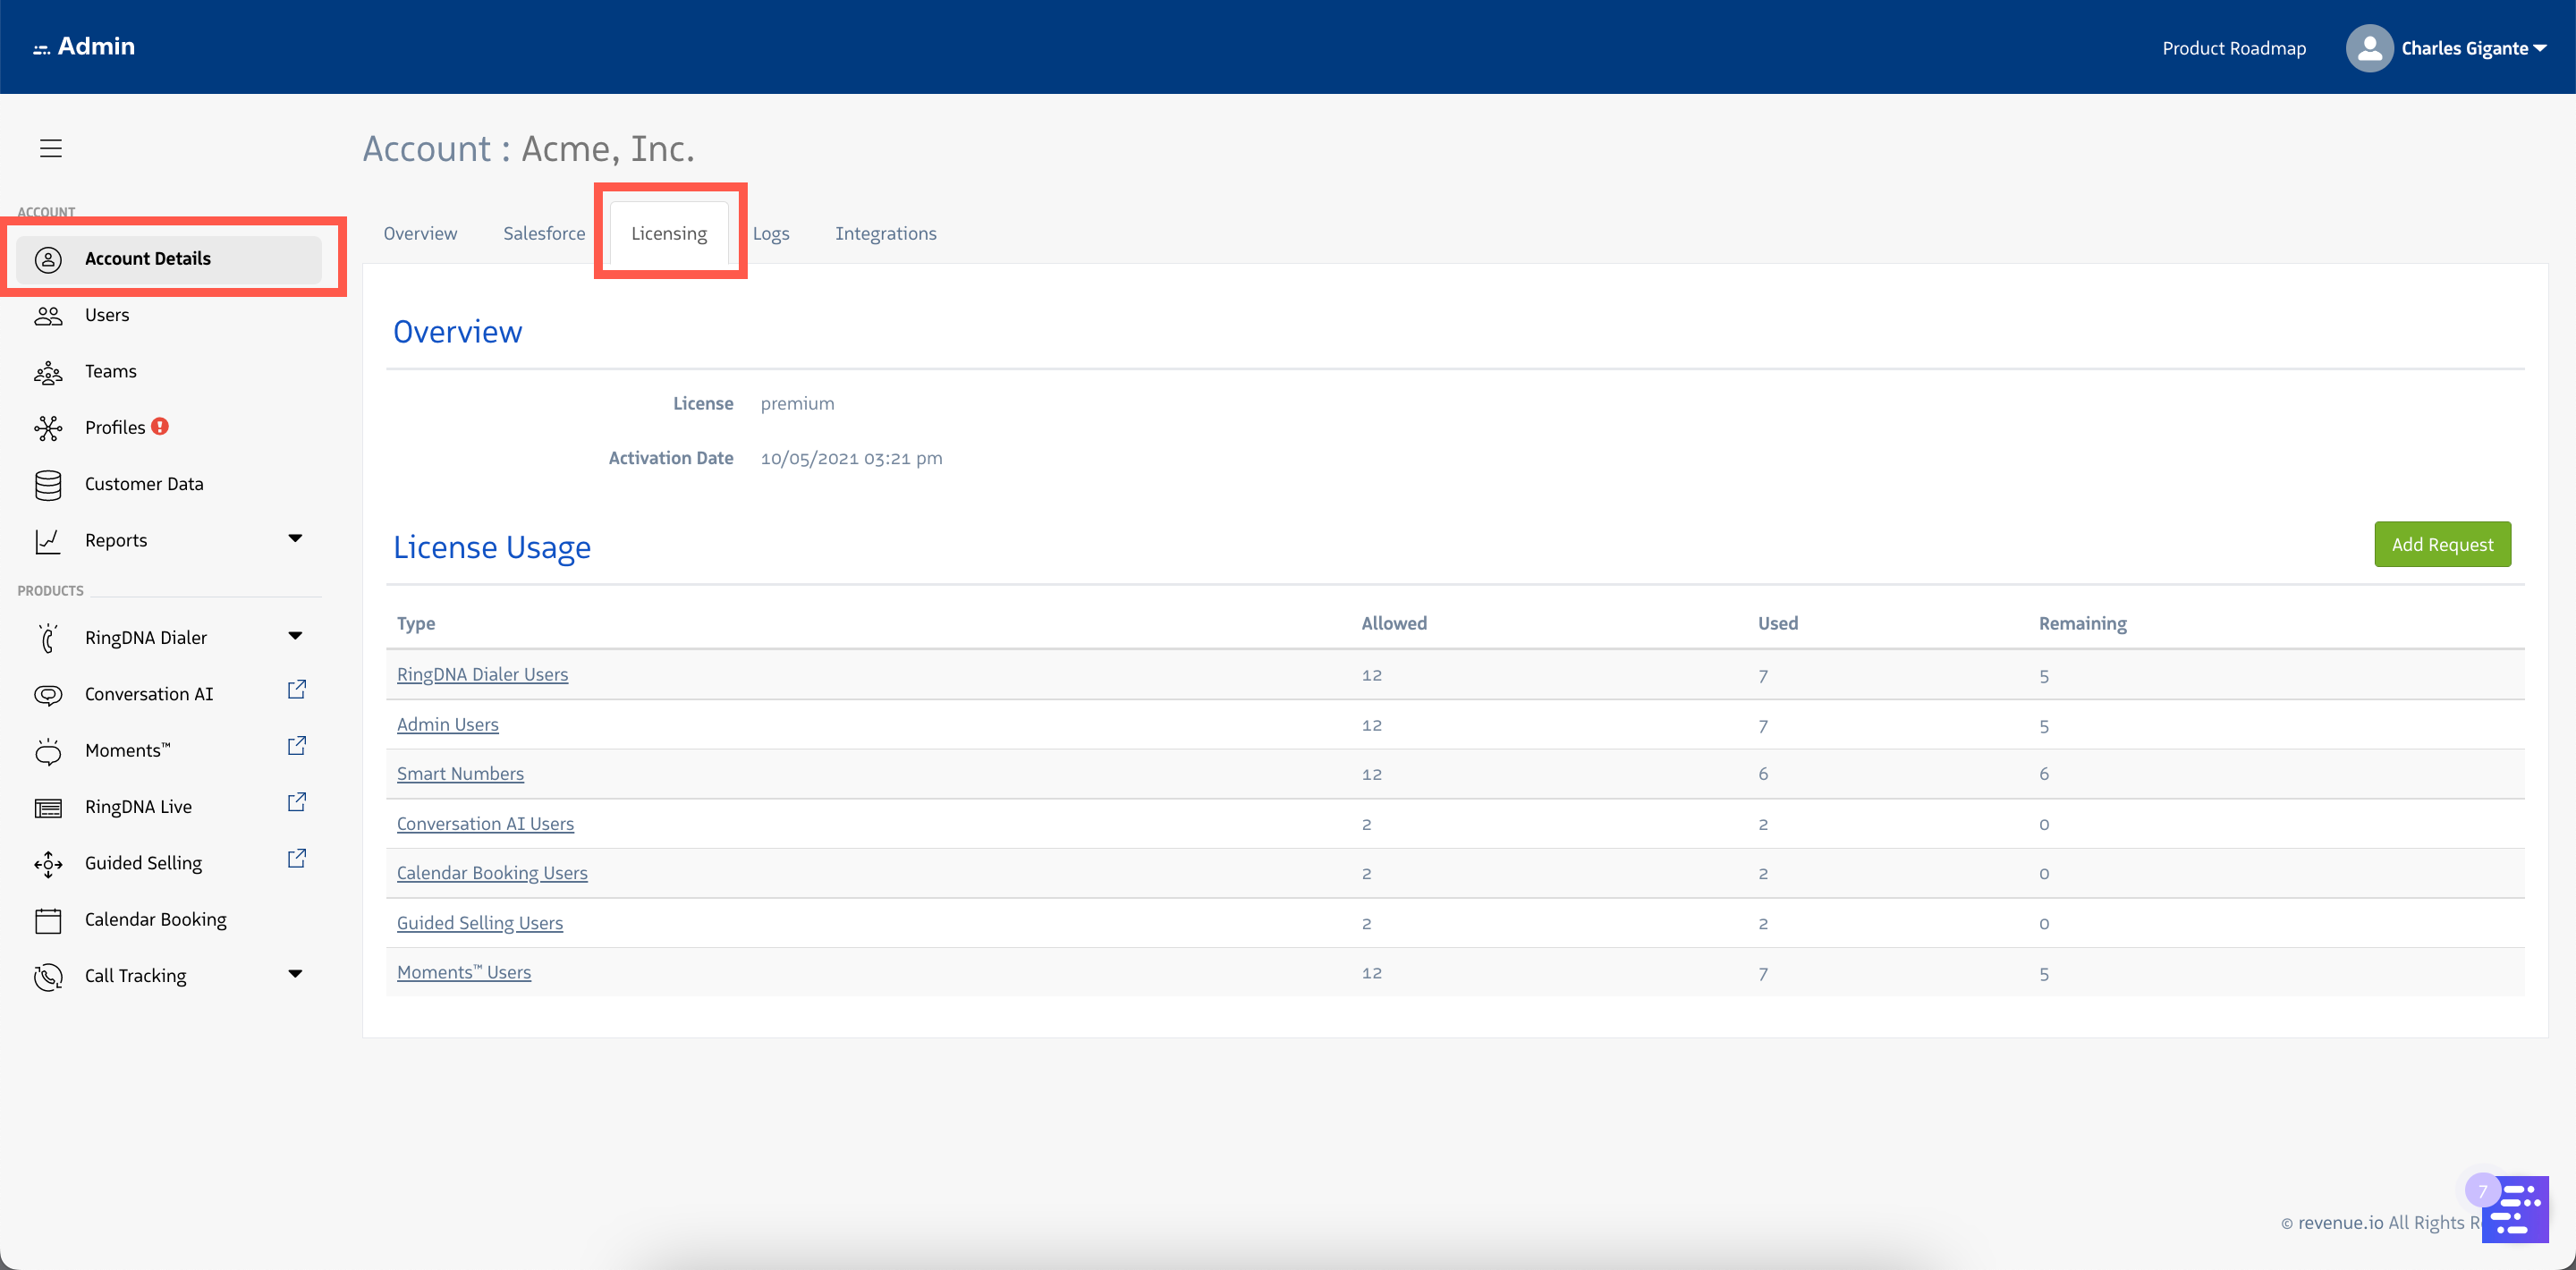The image size is (2576, 1270).
Task: Expand the RingDNA Dialer submenu arrow
Action: coord(295,636)
